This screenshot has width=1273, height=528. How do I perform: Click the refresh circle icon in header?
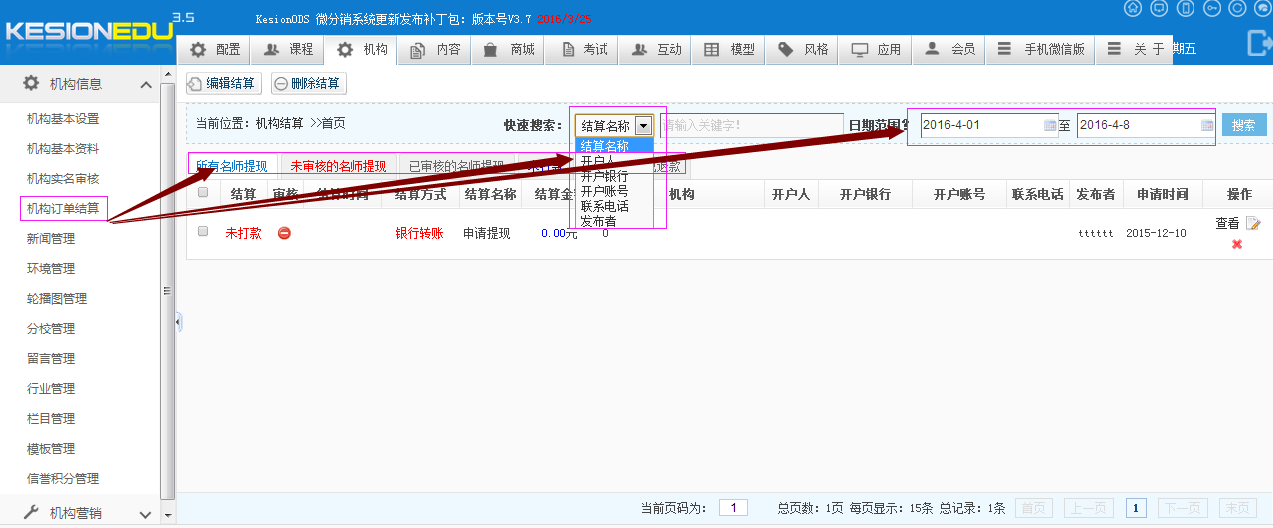click(1237, 8)
